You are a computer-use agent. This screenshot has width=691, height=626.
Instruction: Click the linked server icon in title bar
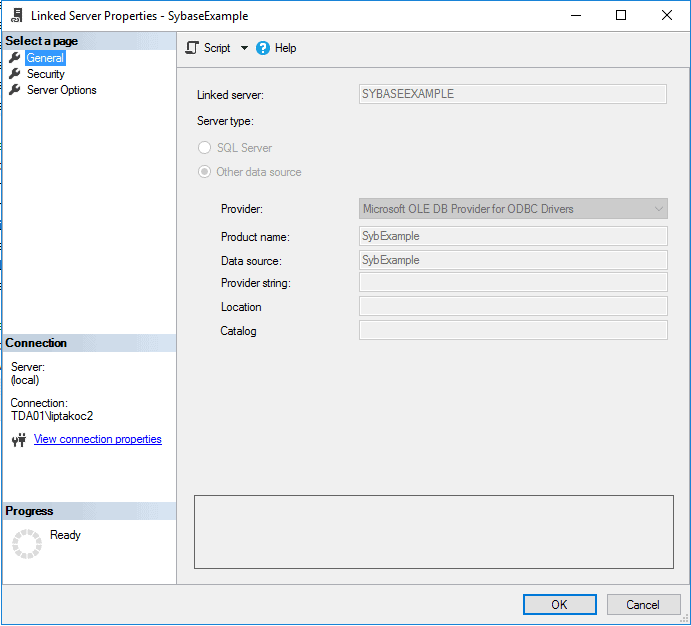click(x=17, y=15)
